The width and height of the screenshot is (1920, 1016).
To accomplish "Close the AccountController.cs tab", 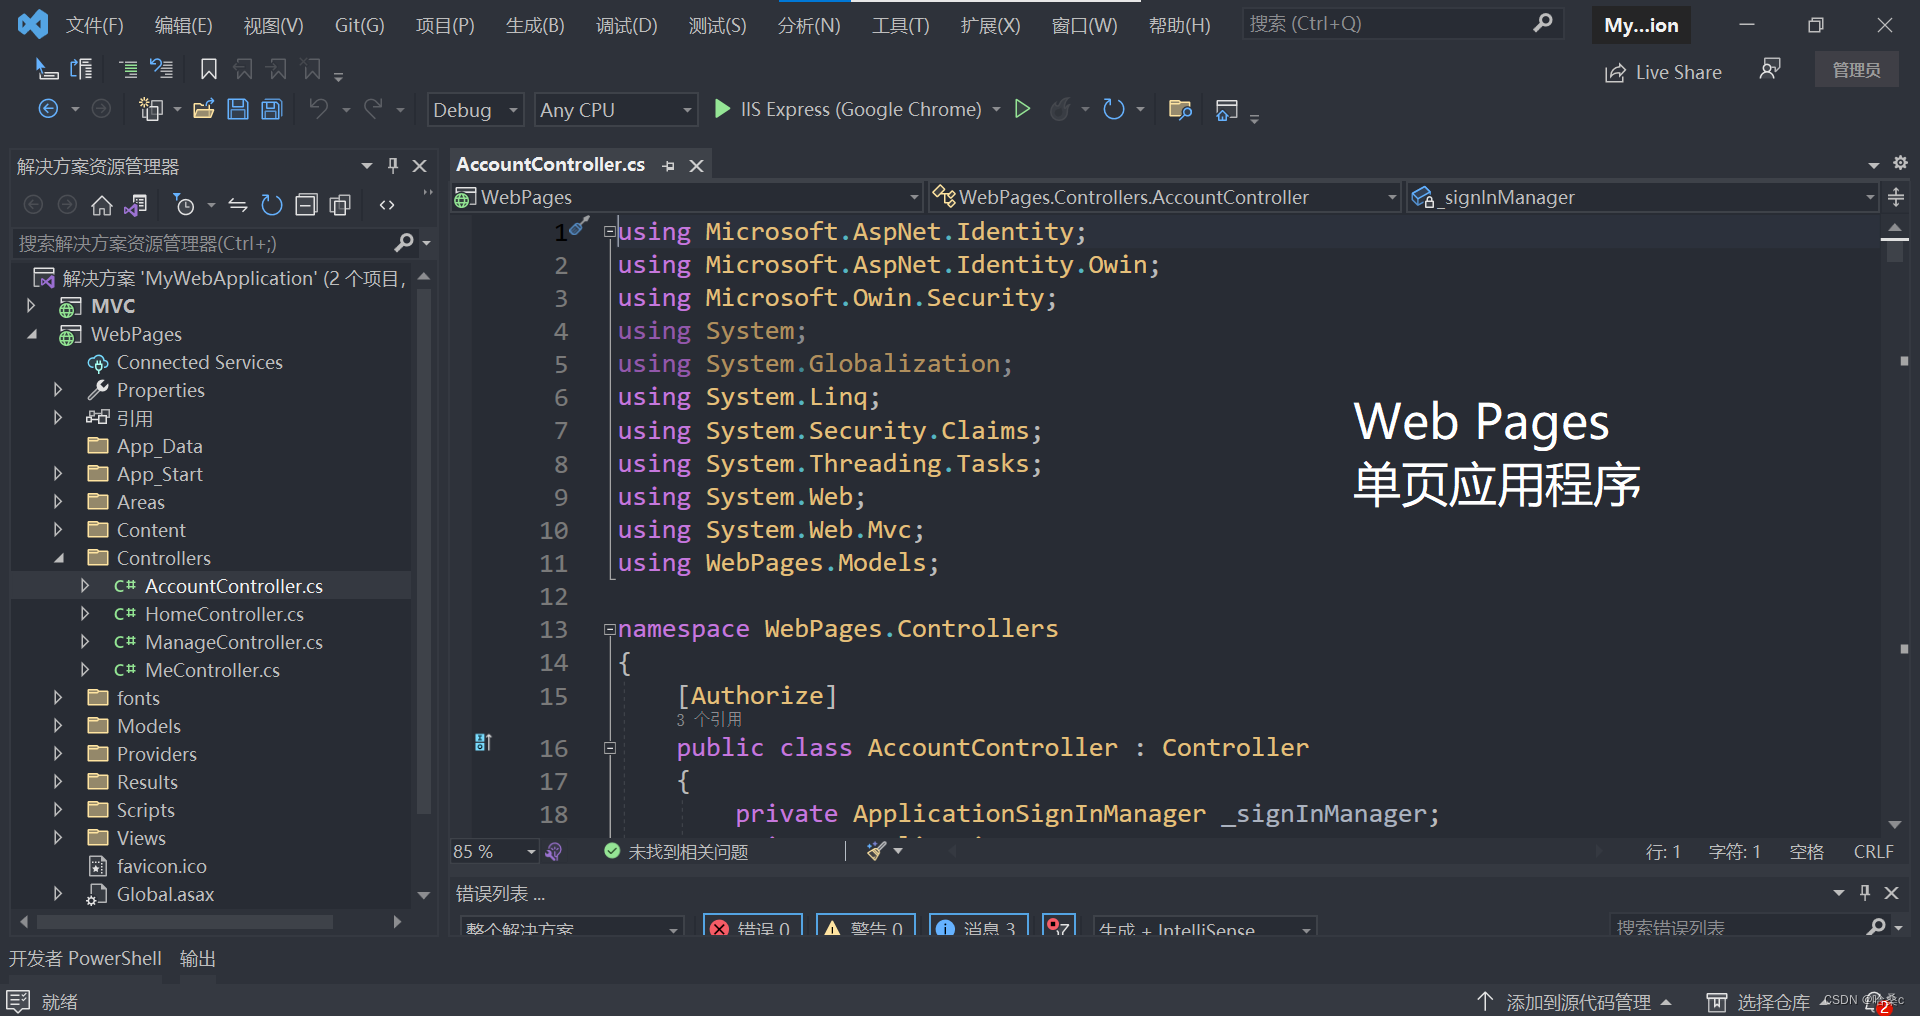I will pyautogui.click(x=696, y=166).
